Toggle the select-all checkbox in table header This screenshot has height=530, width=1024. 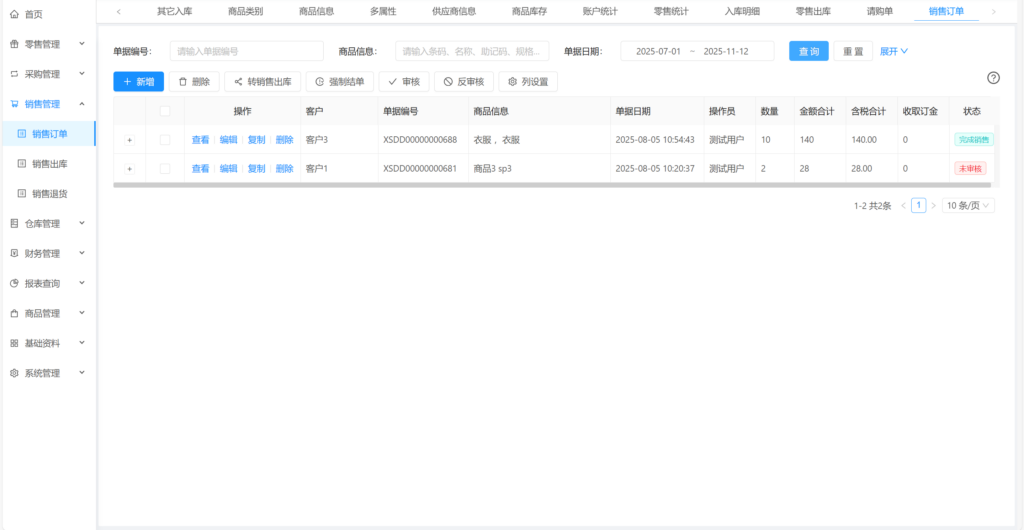tap(165, 111)
